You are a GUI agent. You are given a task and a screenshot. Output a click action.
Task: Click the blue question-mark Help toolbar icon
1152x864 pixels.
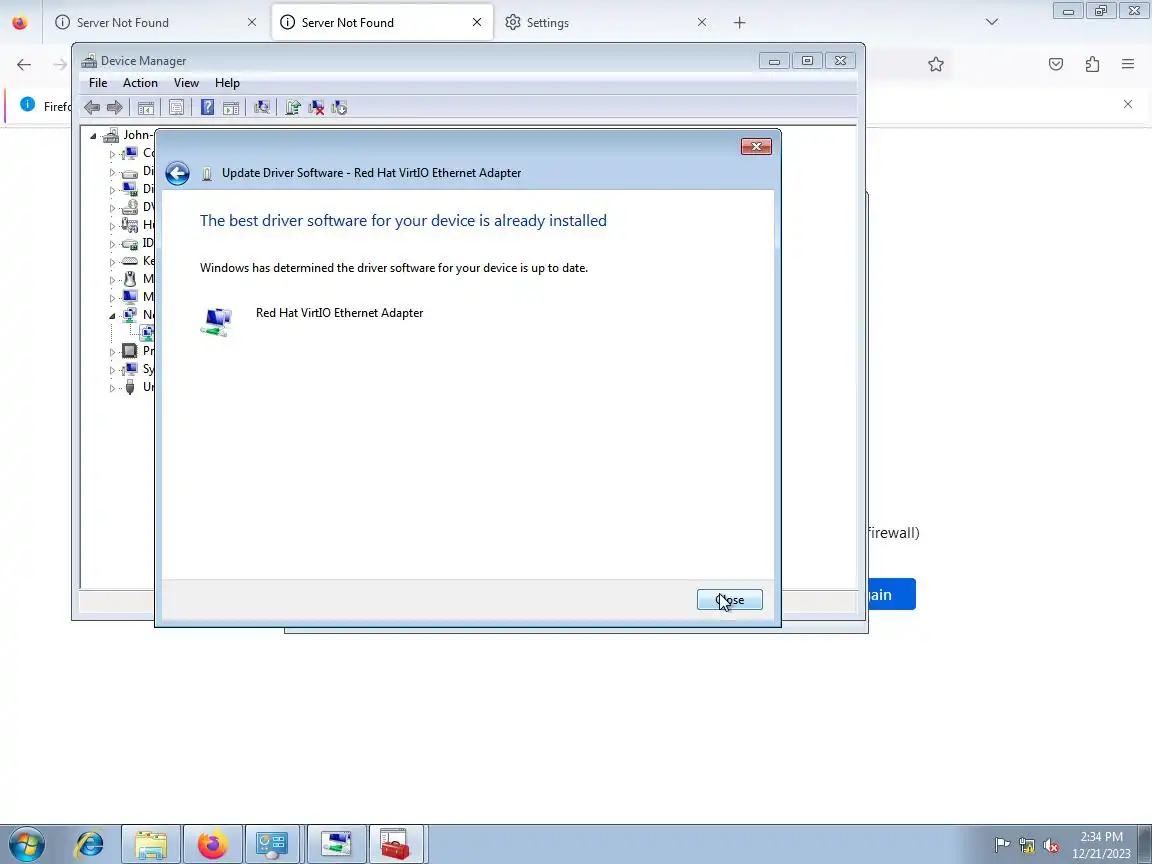click(x=207, y=108)
